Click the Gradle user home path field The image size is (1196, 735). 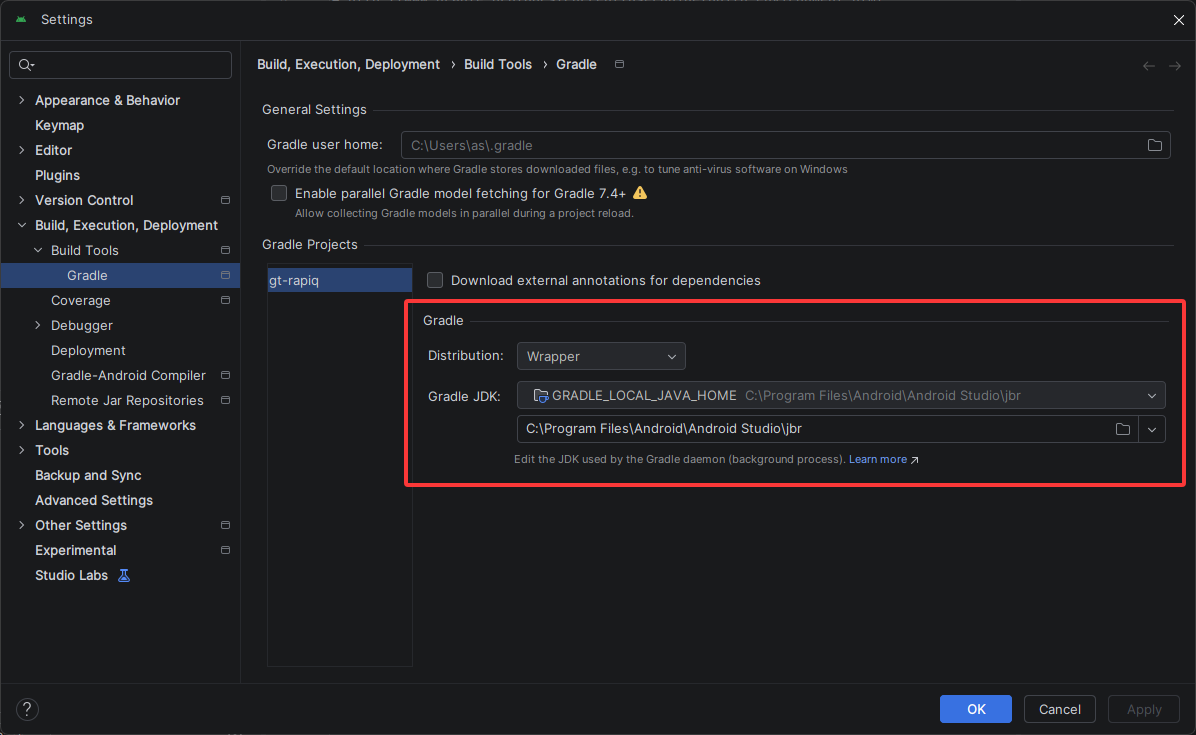tap(786, 145)
